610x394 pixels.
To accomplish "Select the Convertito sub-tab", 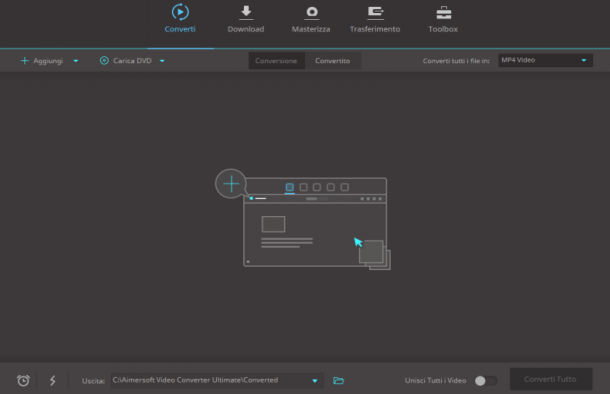I will tap(333, 61).
